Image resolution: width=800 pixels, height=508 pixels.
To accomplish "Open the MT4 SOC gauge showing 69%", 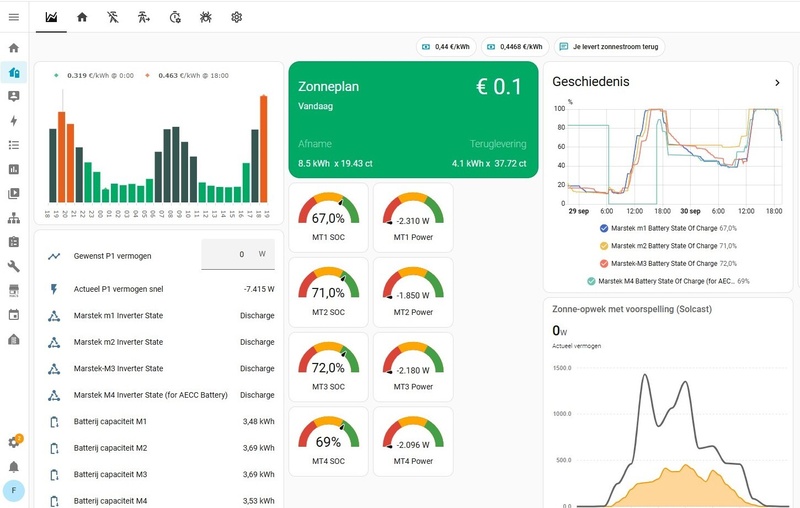I will tap(329, 442).
